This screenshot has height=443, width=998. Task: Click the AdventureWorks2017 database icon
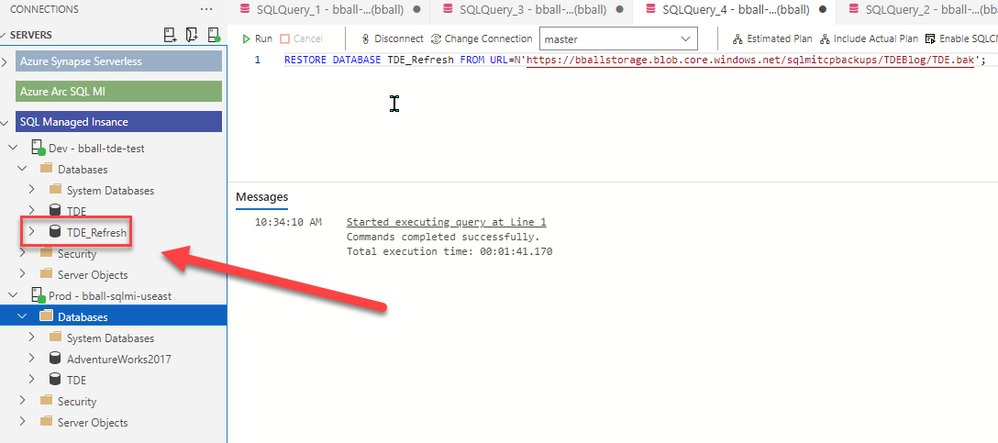coord(55,358)
